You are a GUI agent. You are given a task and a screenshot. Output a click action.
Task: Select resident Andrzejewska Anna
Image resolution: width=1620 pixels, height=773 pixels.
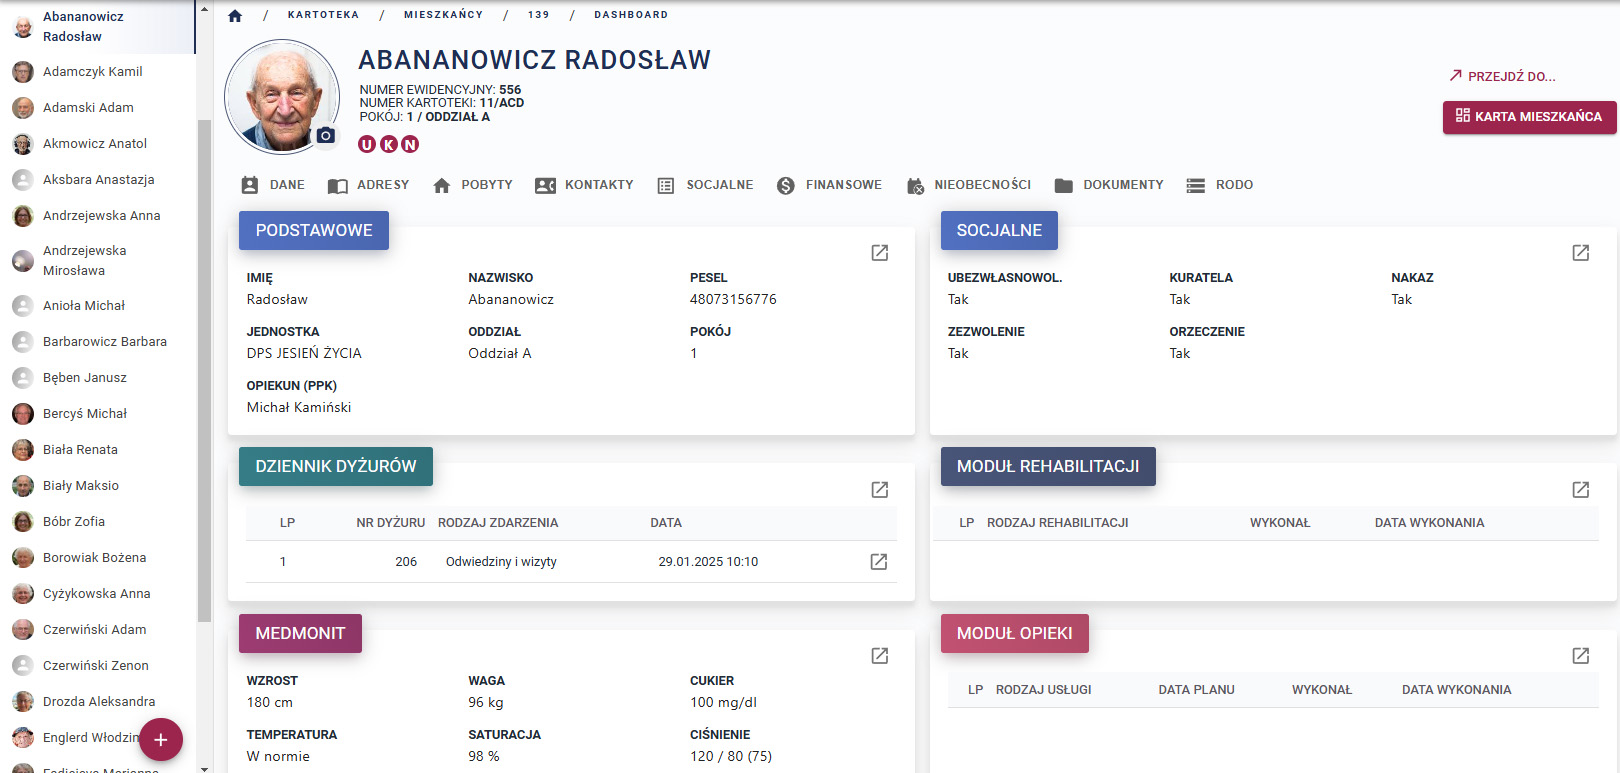[x=98, y=216]
